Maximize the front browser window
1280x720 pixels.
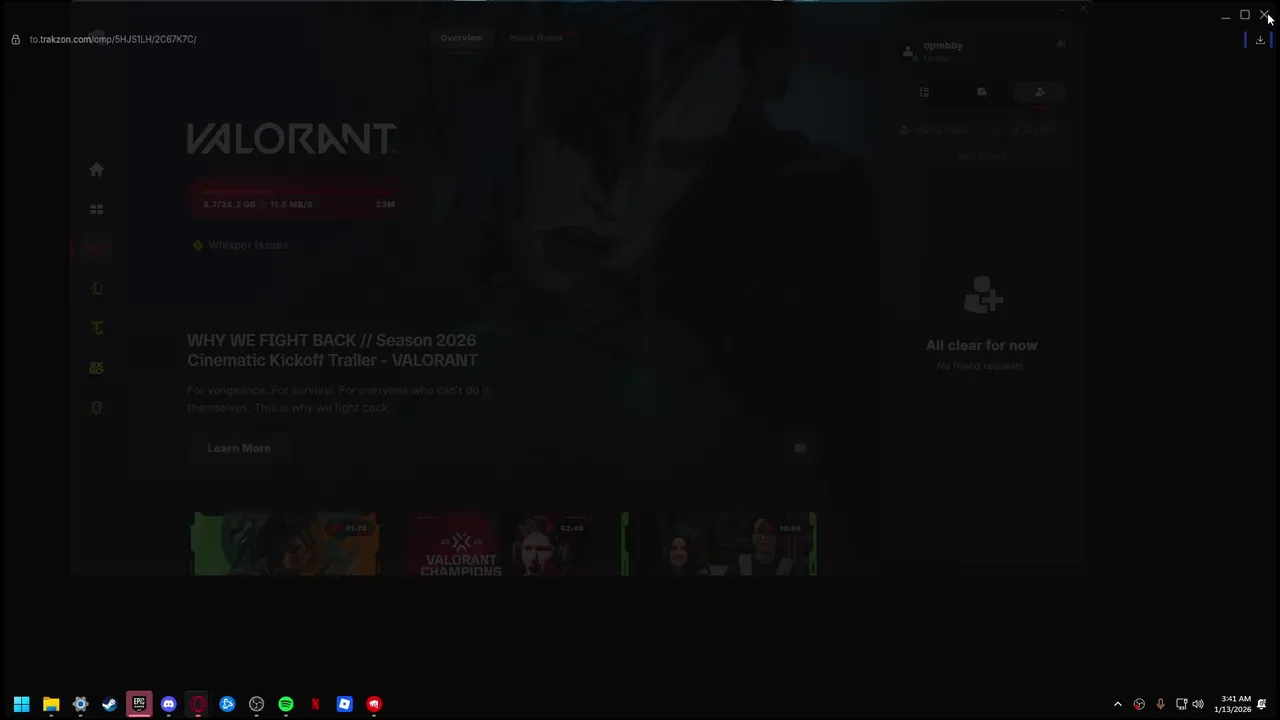click(1245, 15)
